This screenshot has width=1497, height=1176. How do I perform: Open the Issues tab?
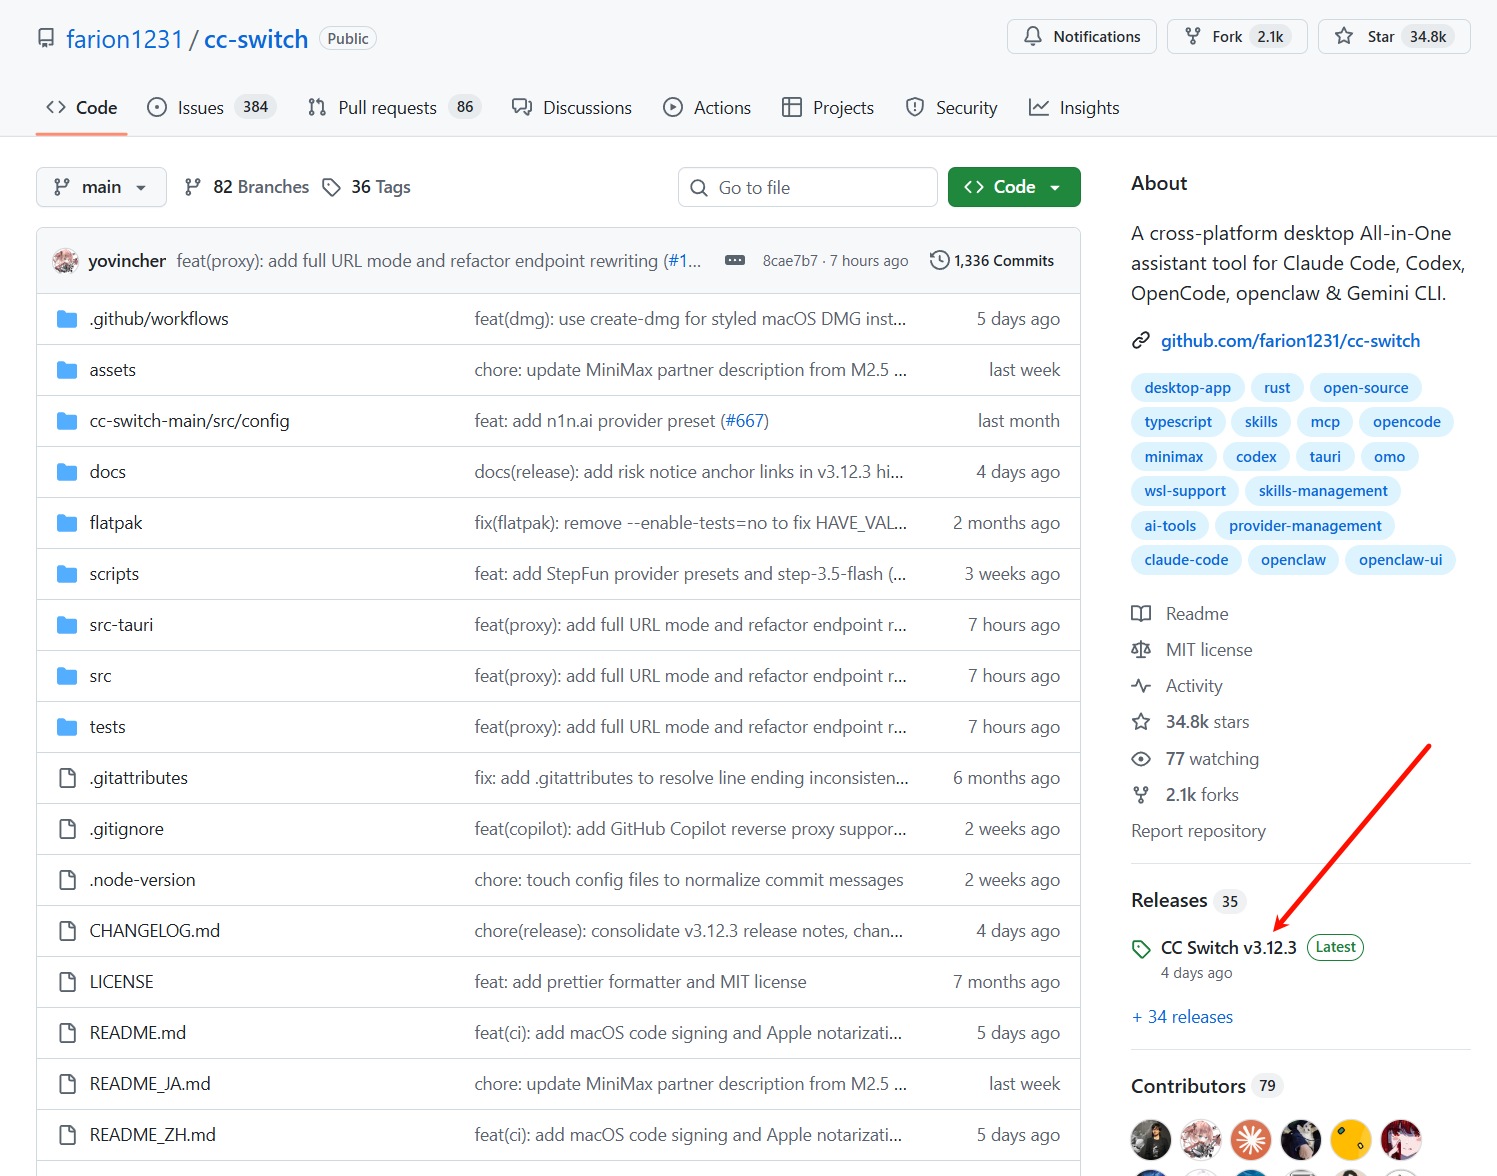click(x=211, y=107)
